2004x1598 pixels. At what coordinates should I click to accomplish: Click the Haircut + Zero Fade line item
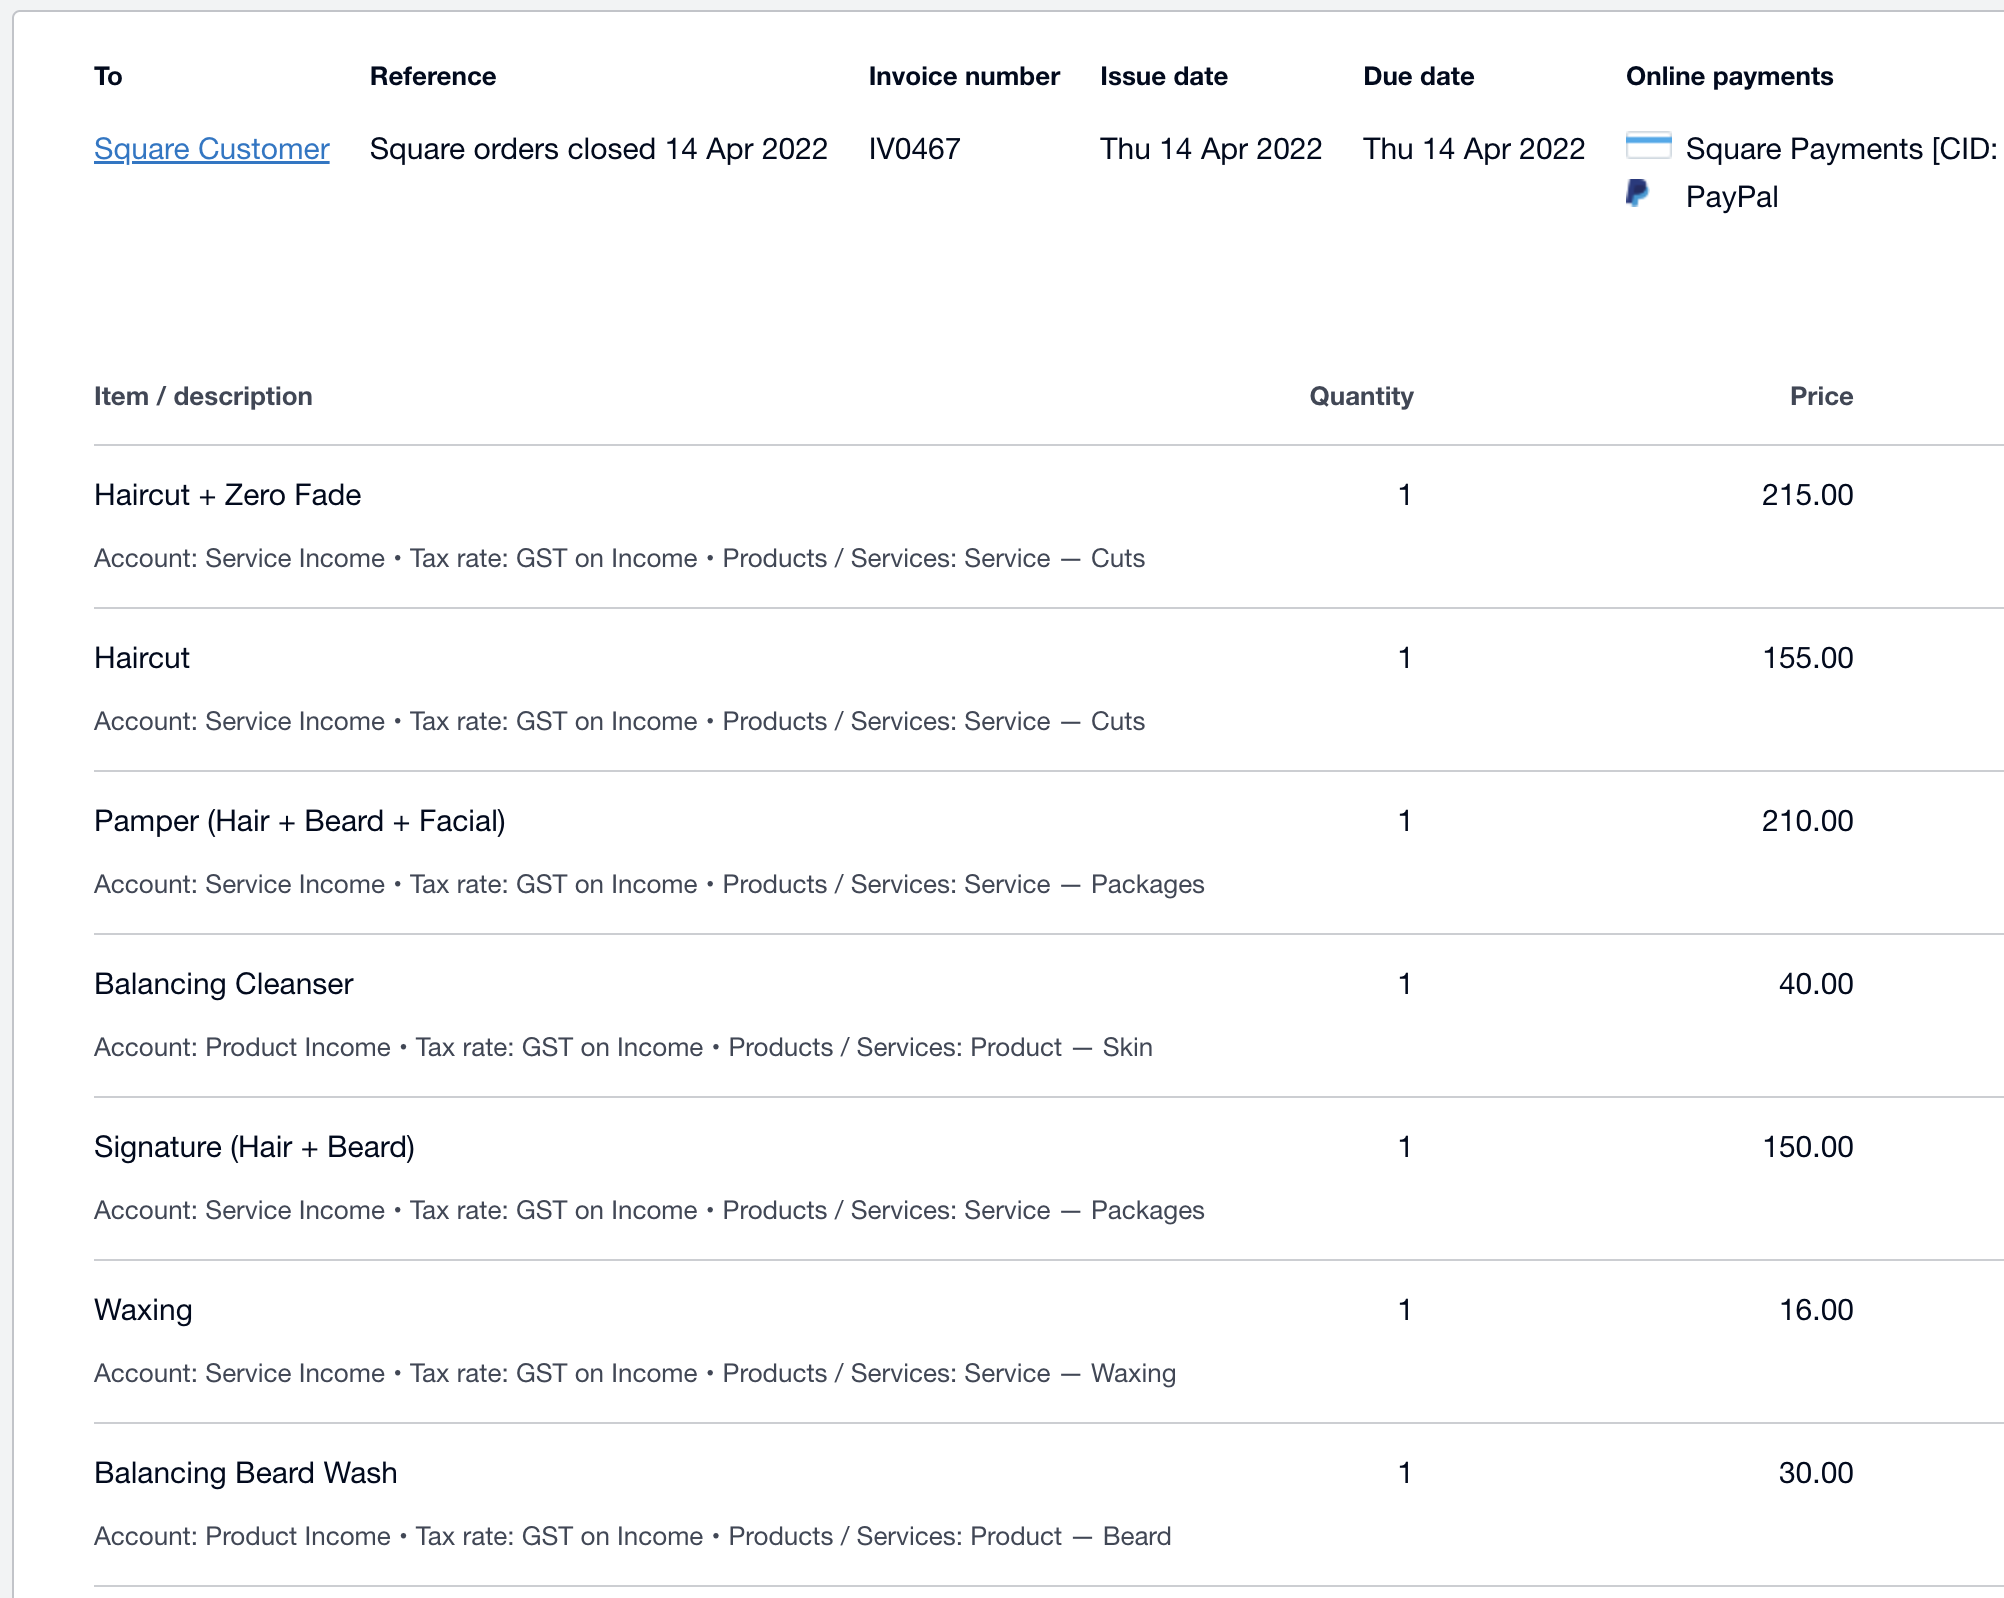pos(227,495)
